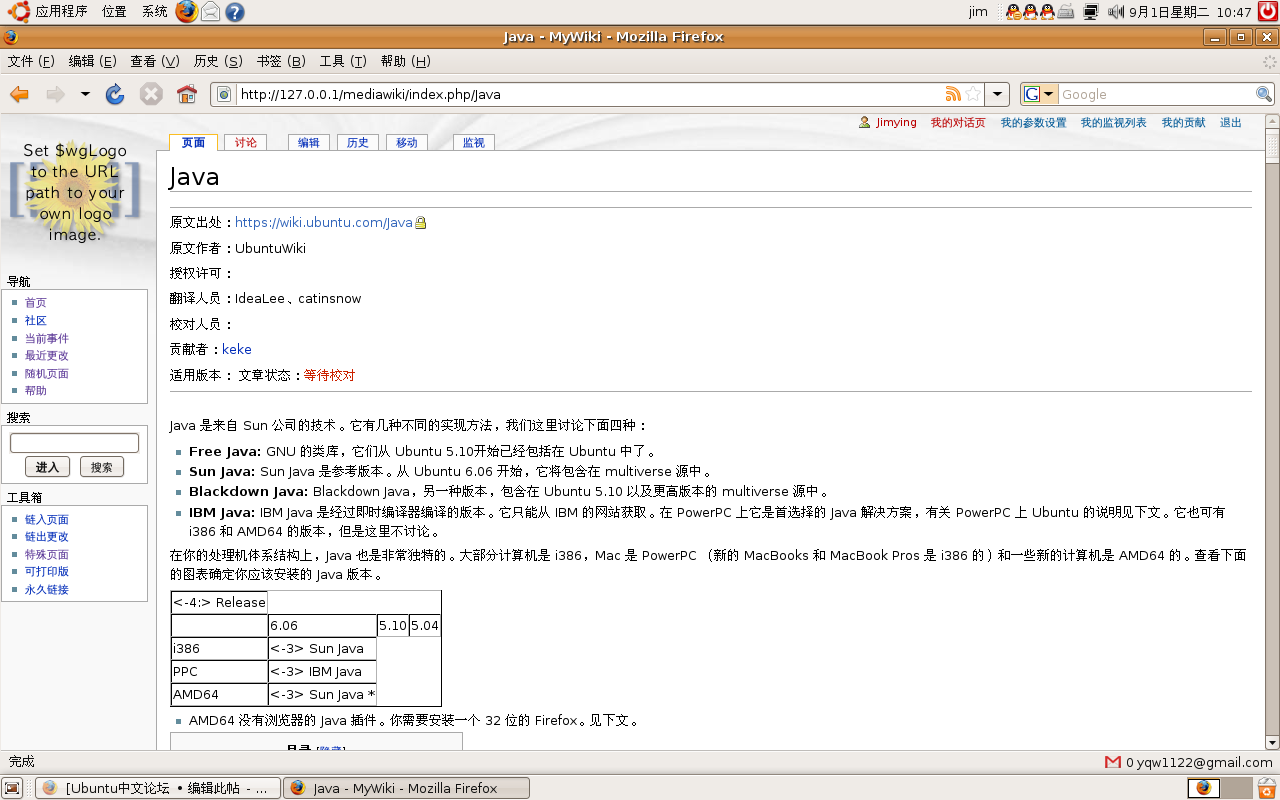Go back with the orange left arrow
This screenshot has width=1280, height=800.
[19, 94]
